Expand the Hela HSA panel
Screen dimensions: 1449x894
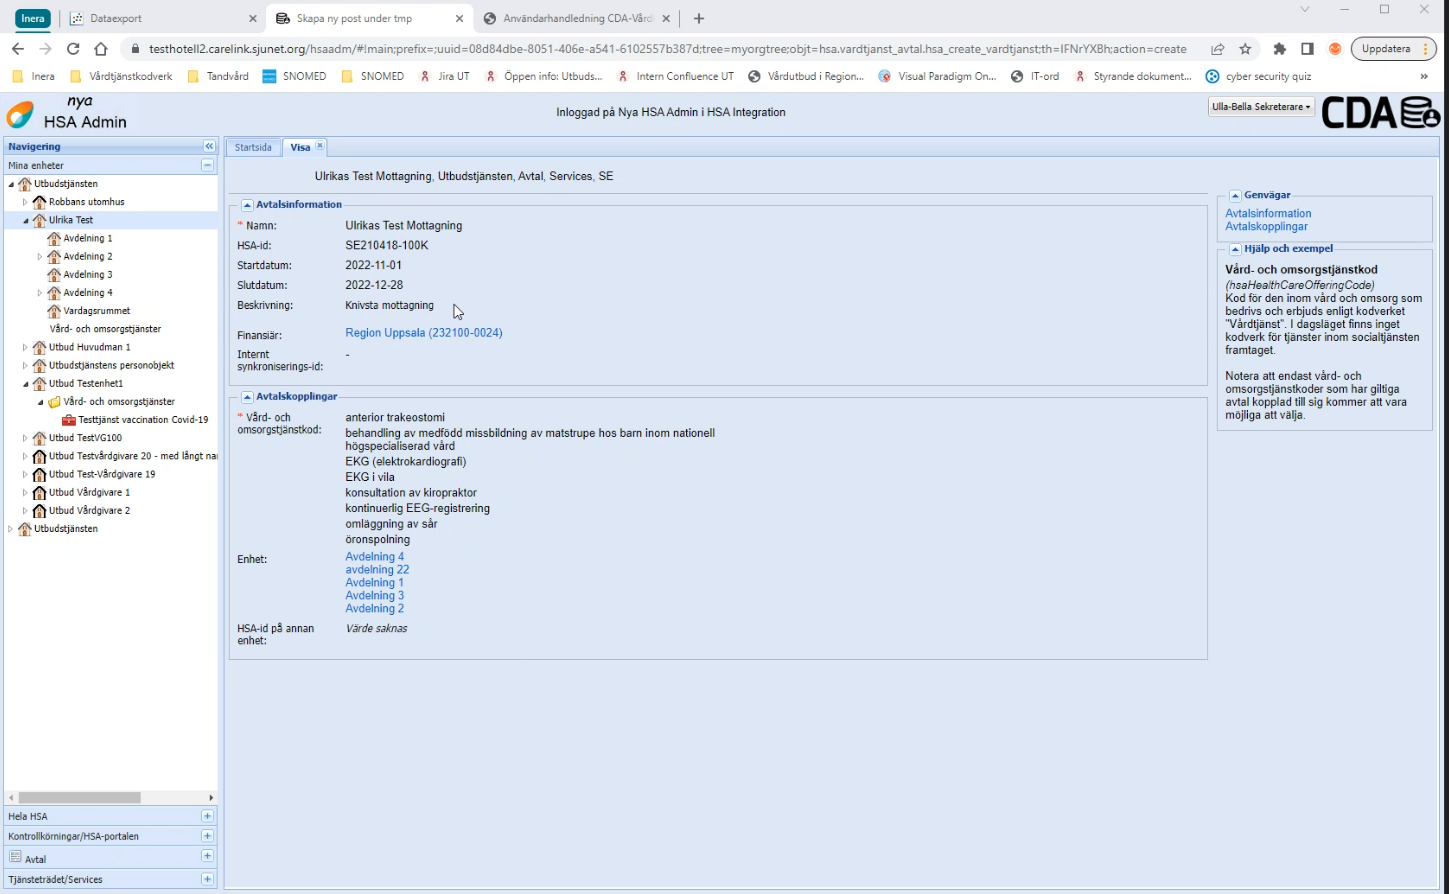(x=207, y=816)
